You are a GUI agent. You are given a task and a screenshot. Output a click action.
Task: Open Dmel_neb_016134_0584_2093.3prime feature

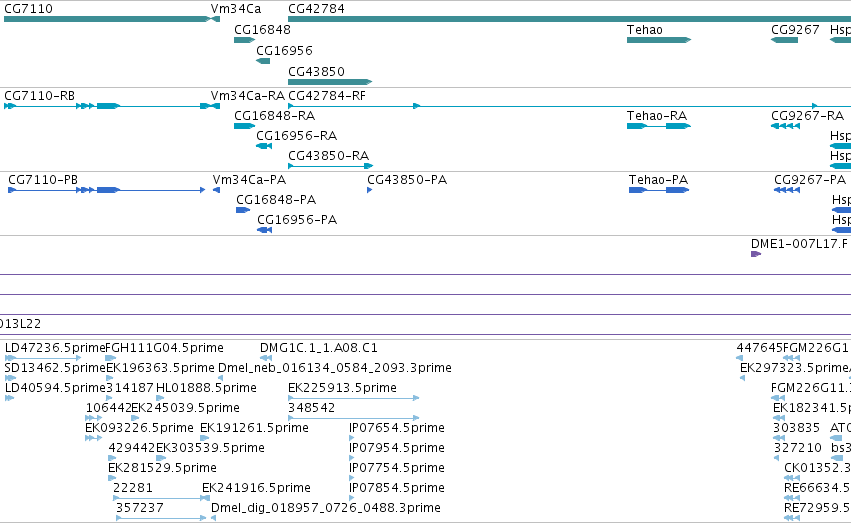pos(335,368)
